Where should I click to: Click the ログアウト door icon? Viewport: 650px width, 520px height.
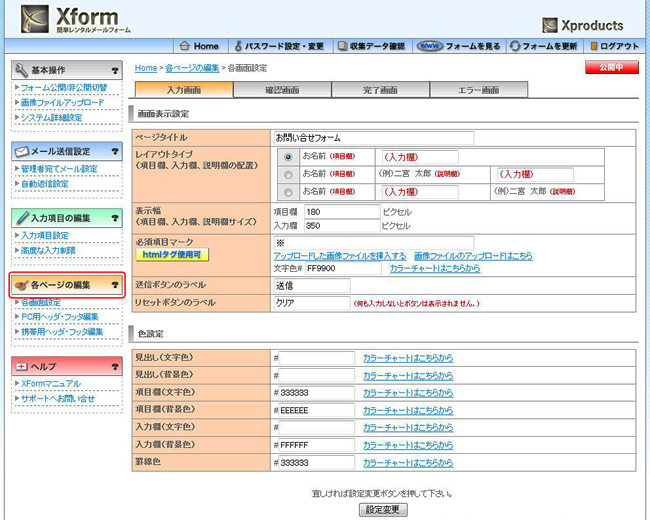point(594,46)
